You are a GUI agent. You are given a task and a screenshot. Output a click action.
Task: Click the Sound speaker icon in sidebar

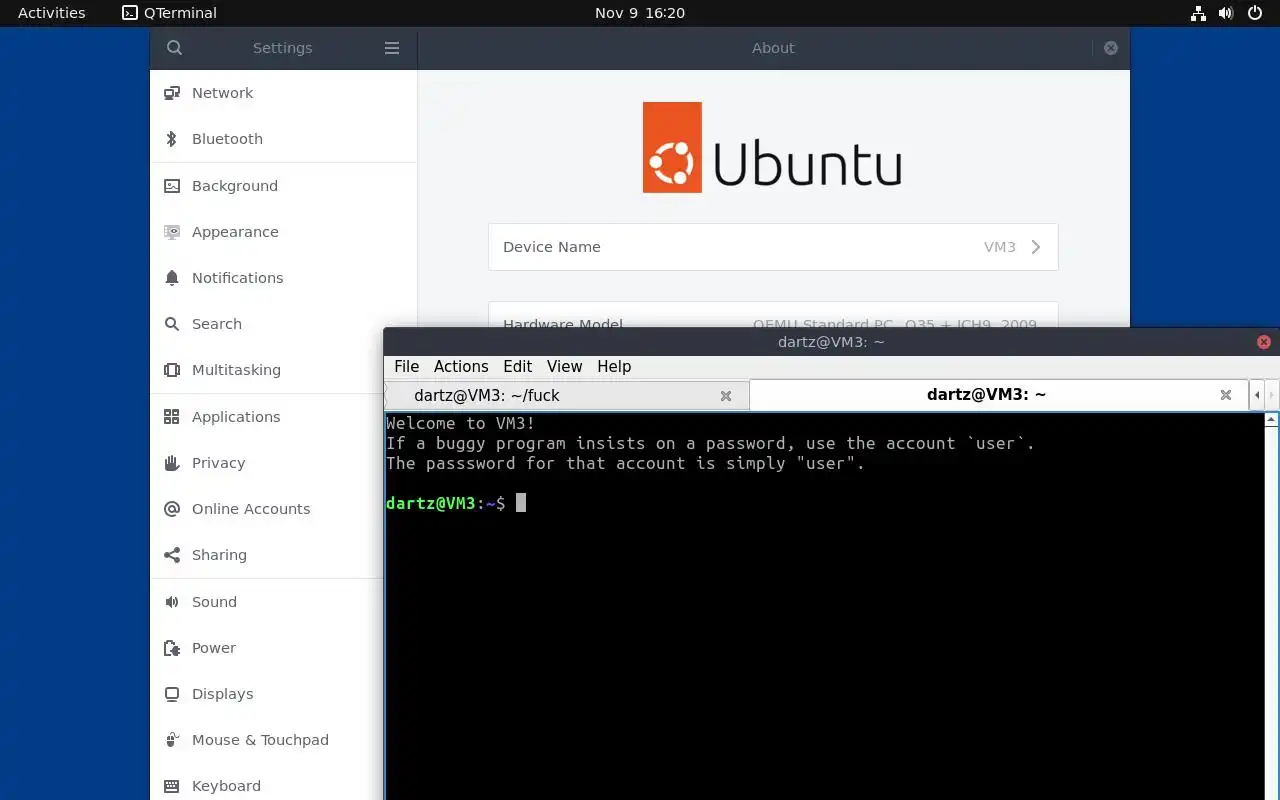(x=172, y=602)
